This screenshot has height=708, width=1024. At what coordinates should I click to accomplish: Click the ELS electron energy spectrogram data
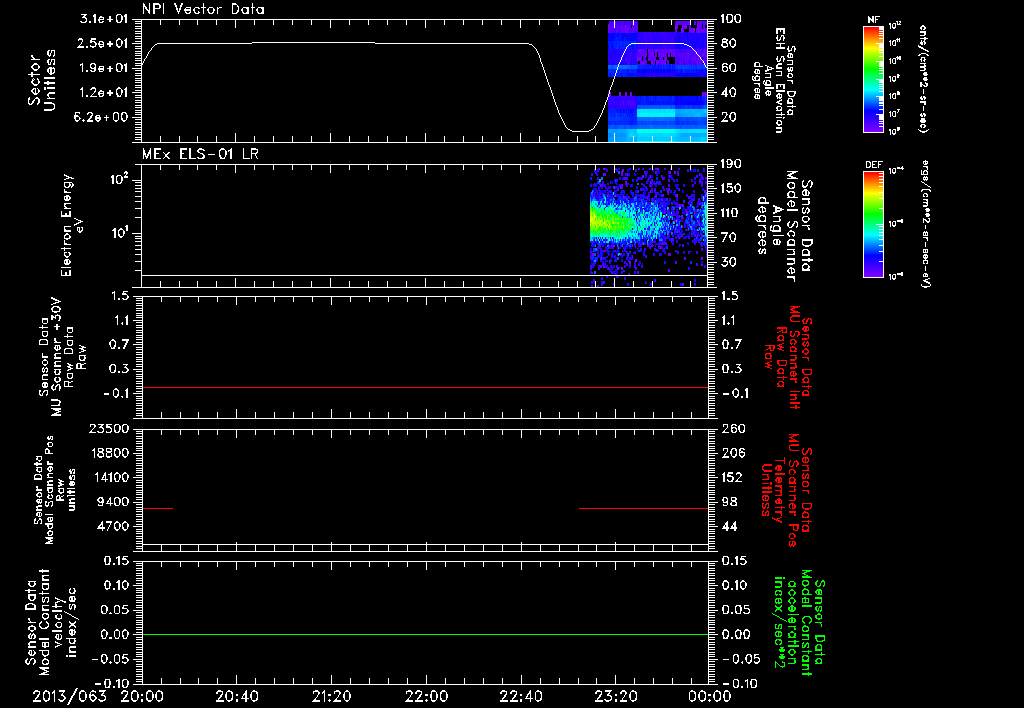(x=648, y=227)
